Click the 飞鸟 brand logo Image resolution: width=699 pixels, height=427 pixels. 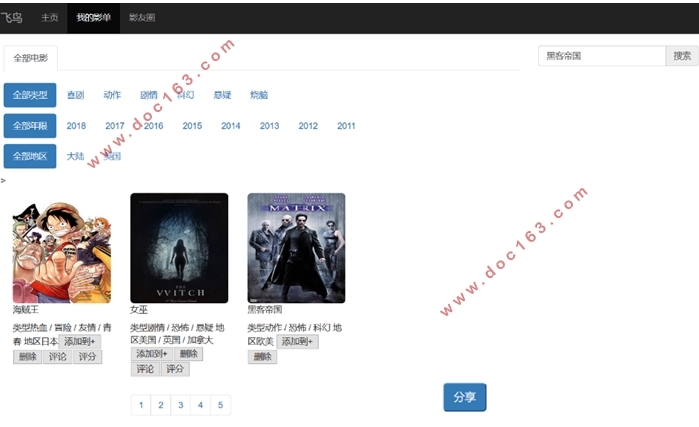(x=12, y=18)
